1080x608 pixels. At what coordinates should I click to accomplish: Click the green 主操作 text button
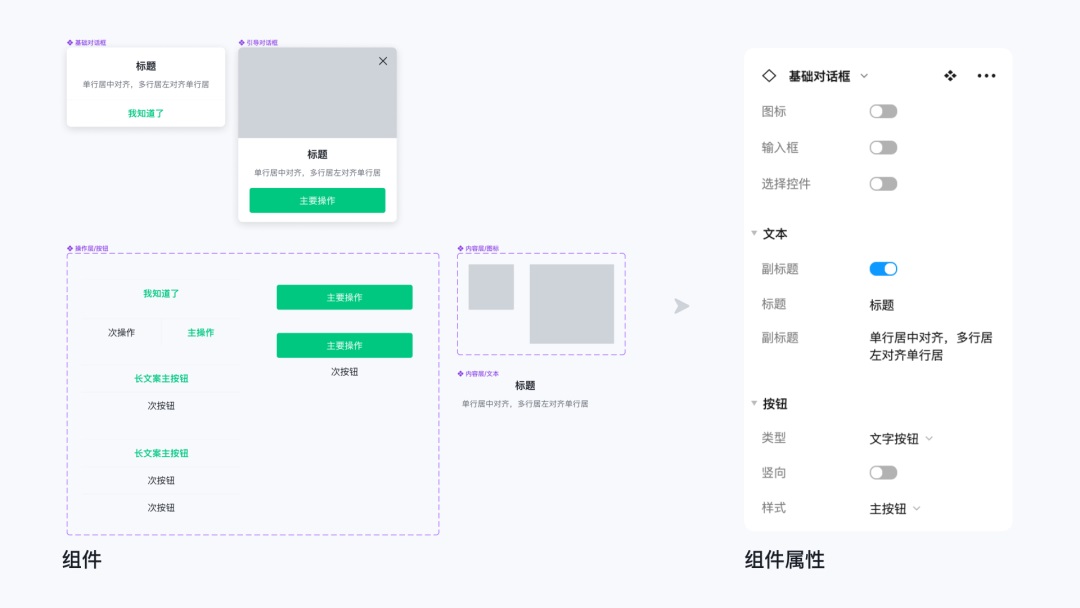pyautogui.click(x=201, y=333)
